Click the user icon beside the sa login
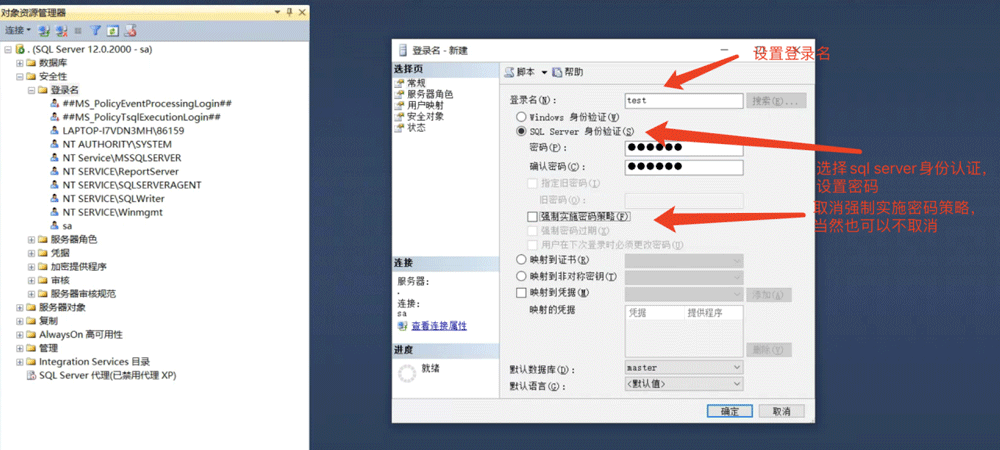The height and width of the screenshot is (450, 1000). [55, 226]
